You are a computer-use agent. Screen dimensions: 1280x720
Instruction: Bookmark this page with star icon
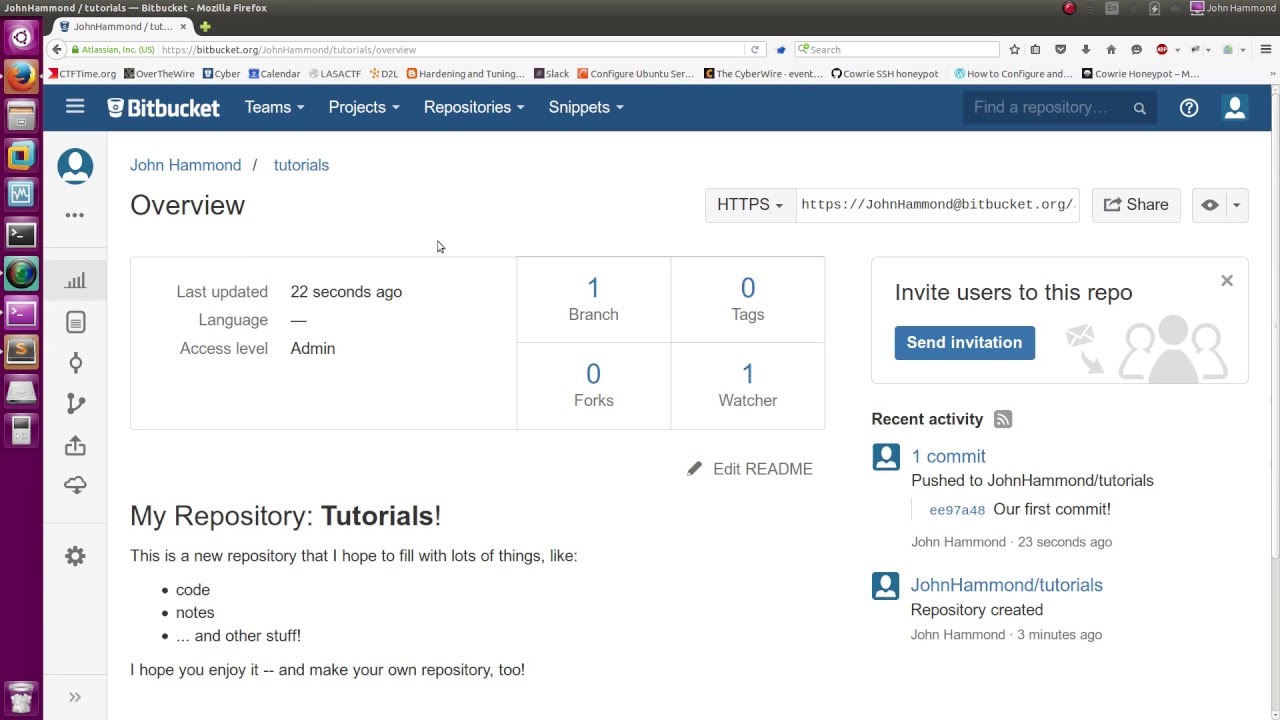[x=1014, y=49]
